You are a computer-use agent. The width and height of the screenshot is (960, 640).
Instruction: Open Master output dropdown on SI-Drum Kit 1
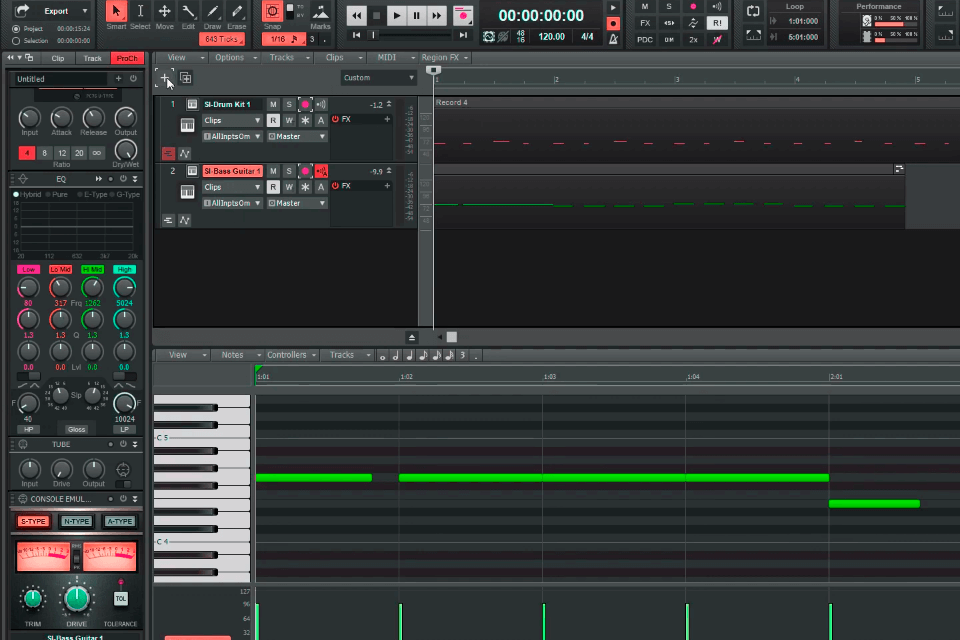pos(297,137)
